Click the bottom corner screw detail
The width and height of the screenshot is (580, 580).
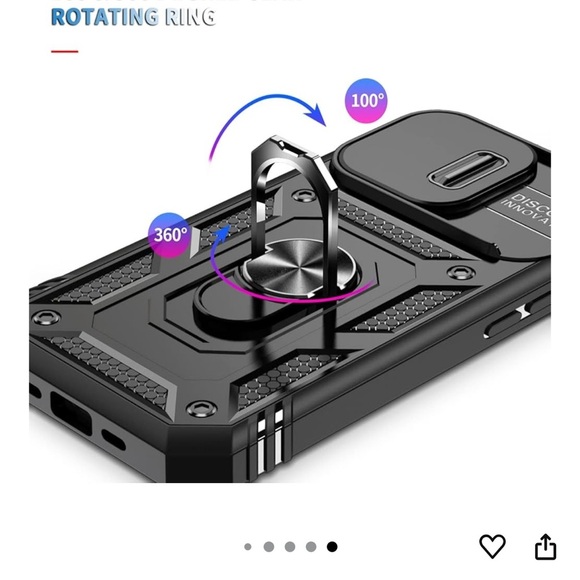[x=201, y=409]
